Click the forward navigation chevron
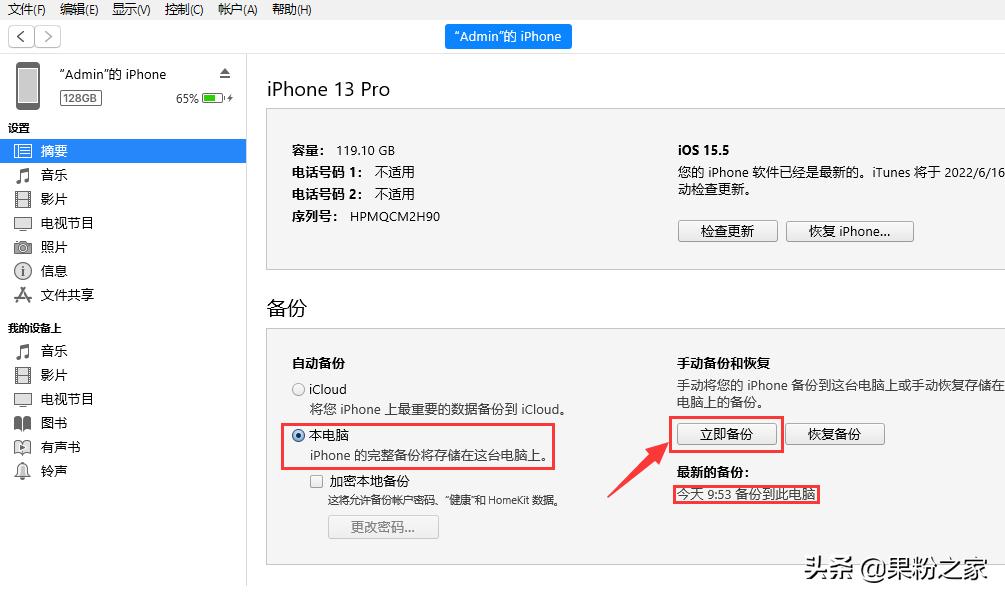 pyautogui.click(x=46, y=36)
